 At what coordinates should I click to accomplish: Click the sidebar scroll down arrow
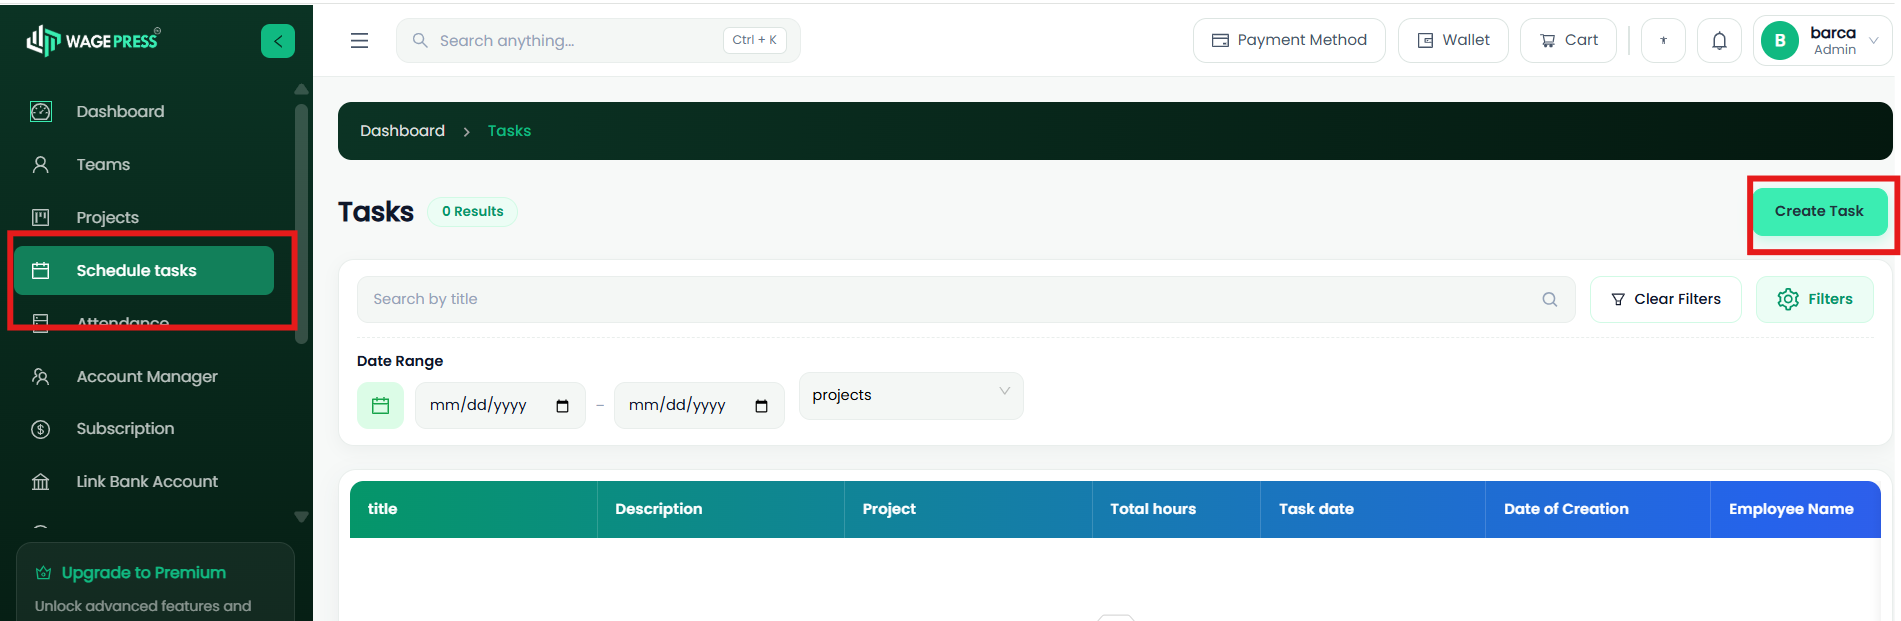(x=301, y=517)
